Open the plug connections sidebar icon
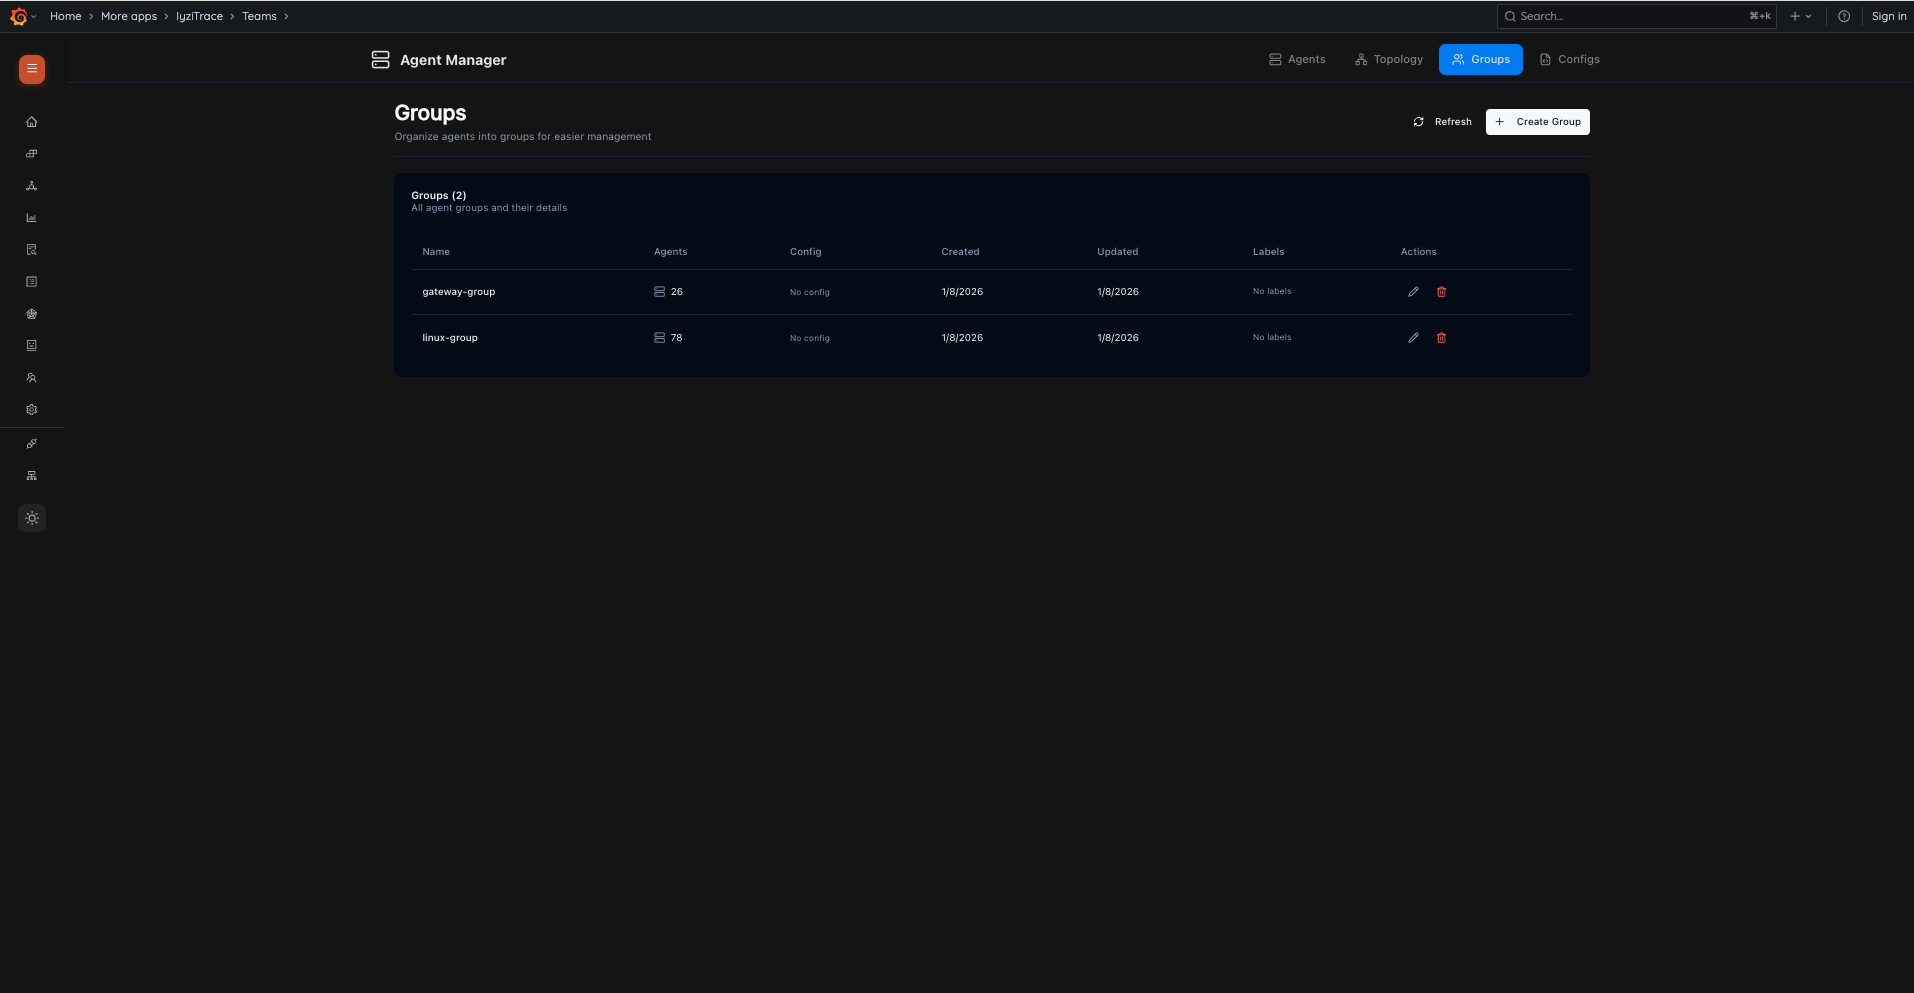The width and height of the screenshot is (1914, 993). point(32,444)
